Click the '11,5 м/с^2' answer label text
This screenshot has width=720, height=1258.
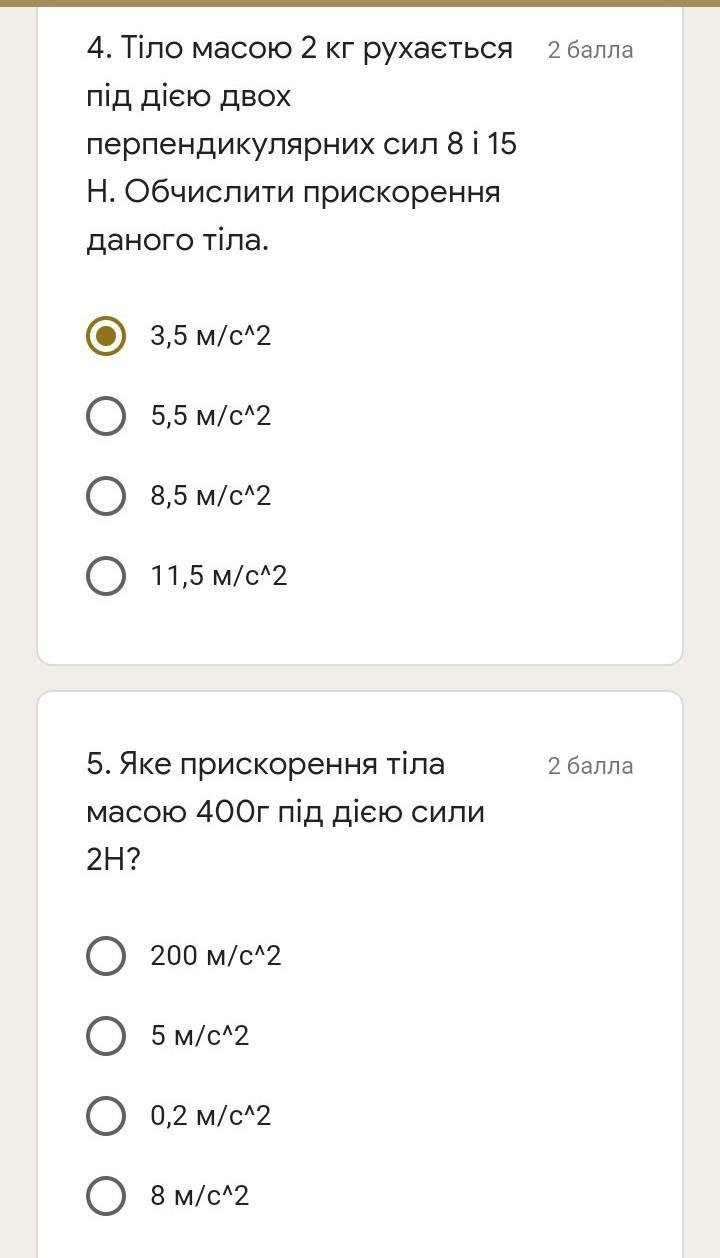click(x=219, y=576)
